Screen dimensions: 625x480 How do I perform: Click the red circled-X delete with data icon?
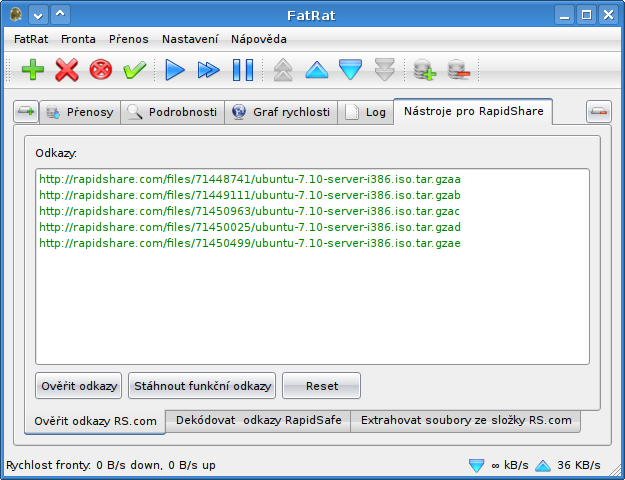pyautogui.click(x=101, y=70)
